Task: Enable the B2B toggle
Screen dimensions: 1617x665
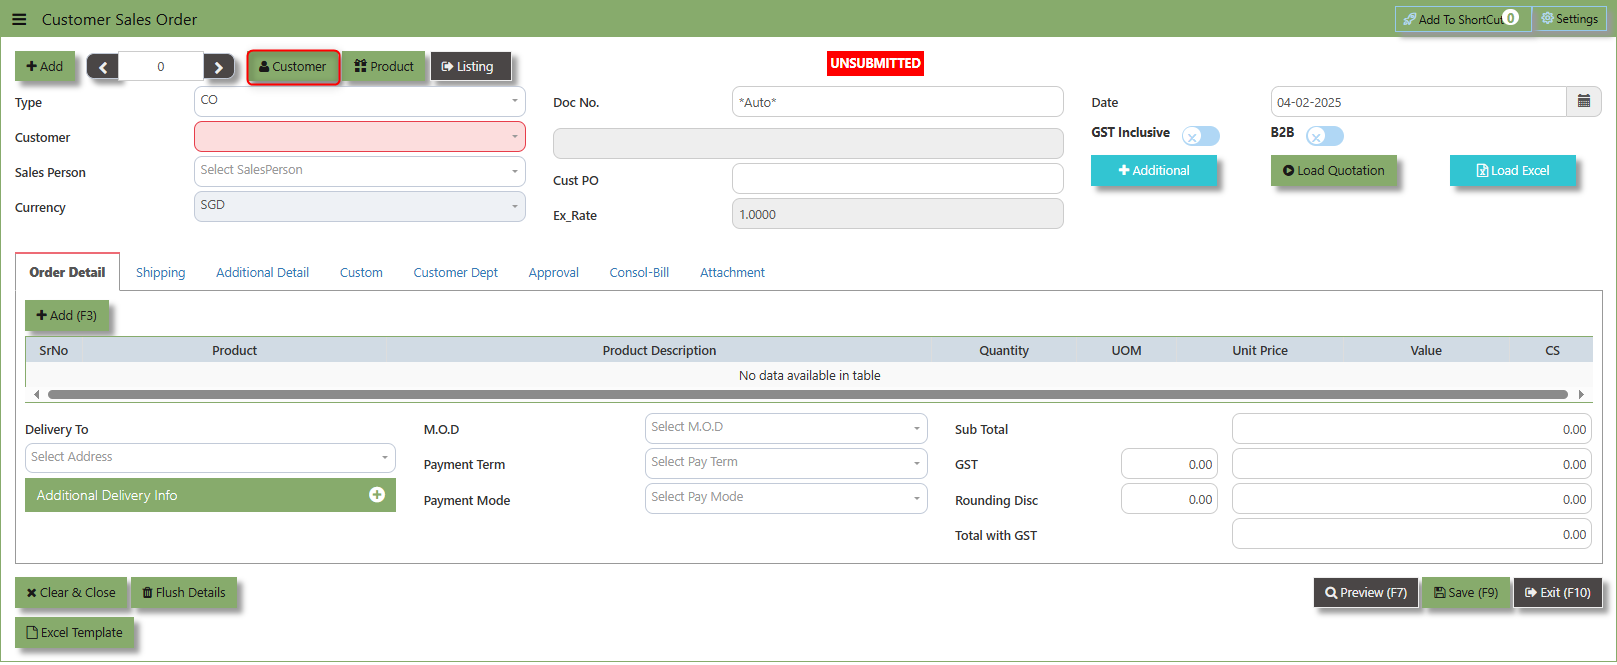Action: (x=1325, y=136)
